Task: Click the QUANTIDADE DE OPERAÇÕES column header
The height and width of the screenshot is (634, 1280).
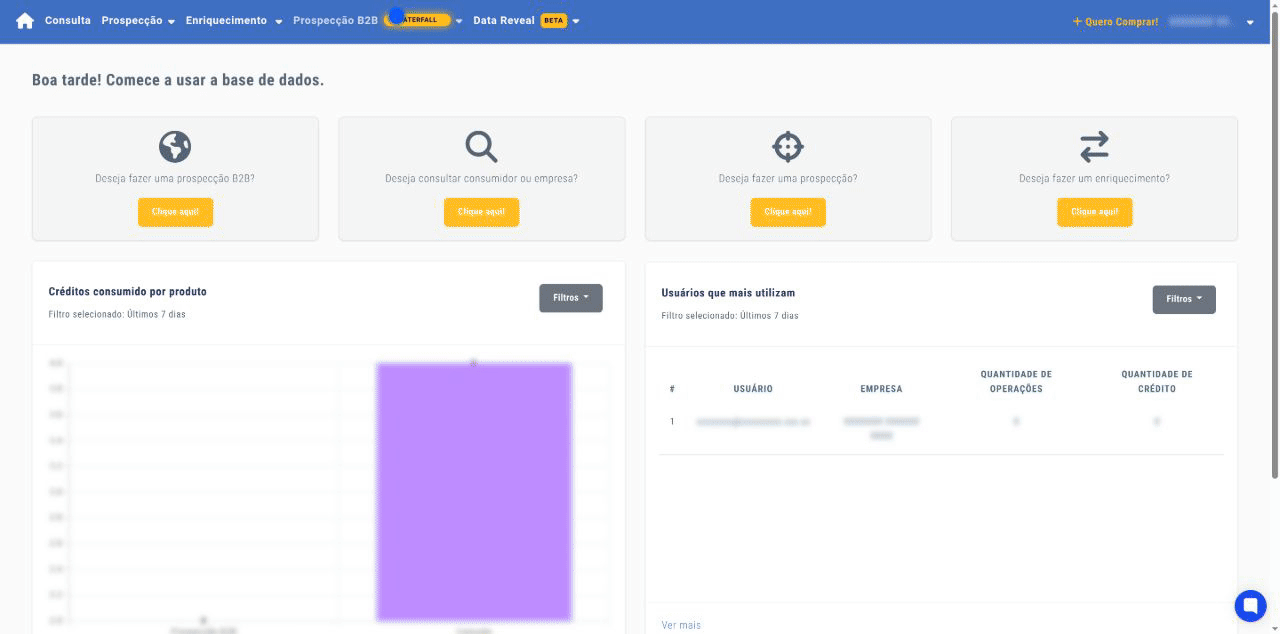Action: pos(1016,381)
